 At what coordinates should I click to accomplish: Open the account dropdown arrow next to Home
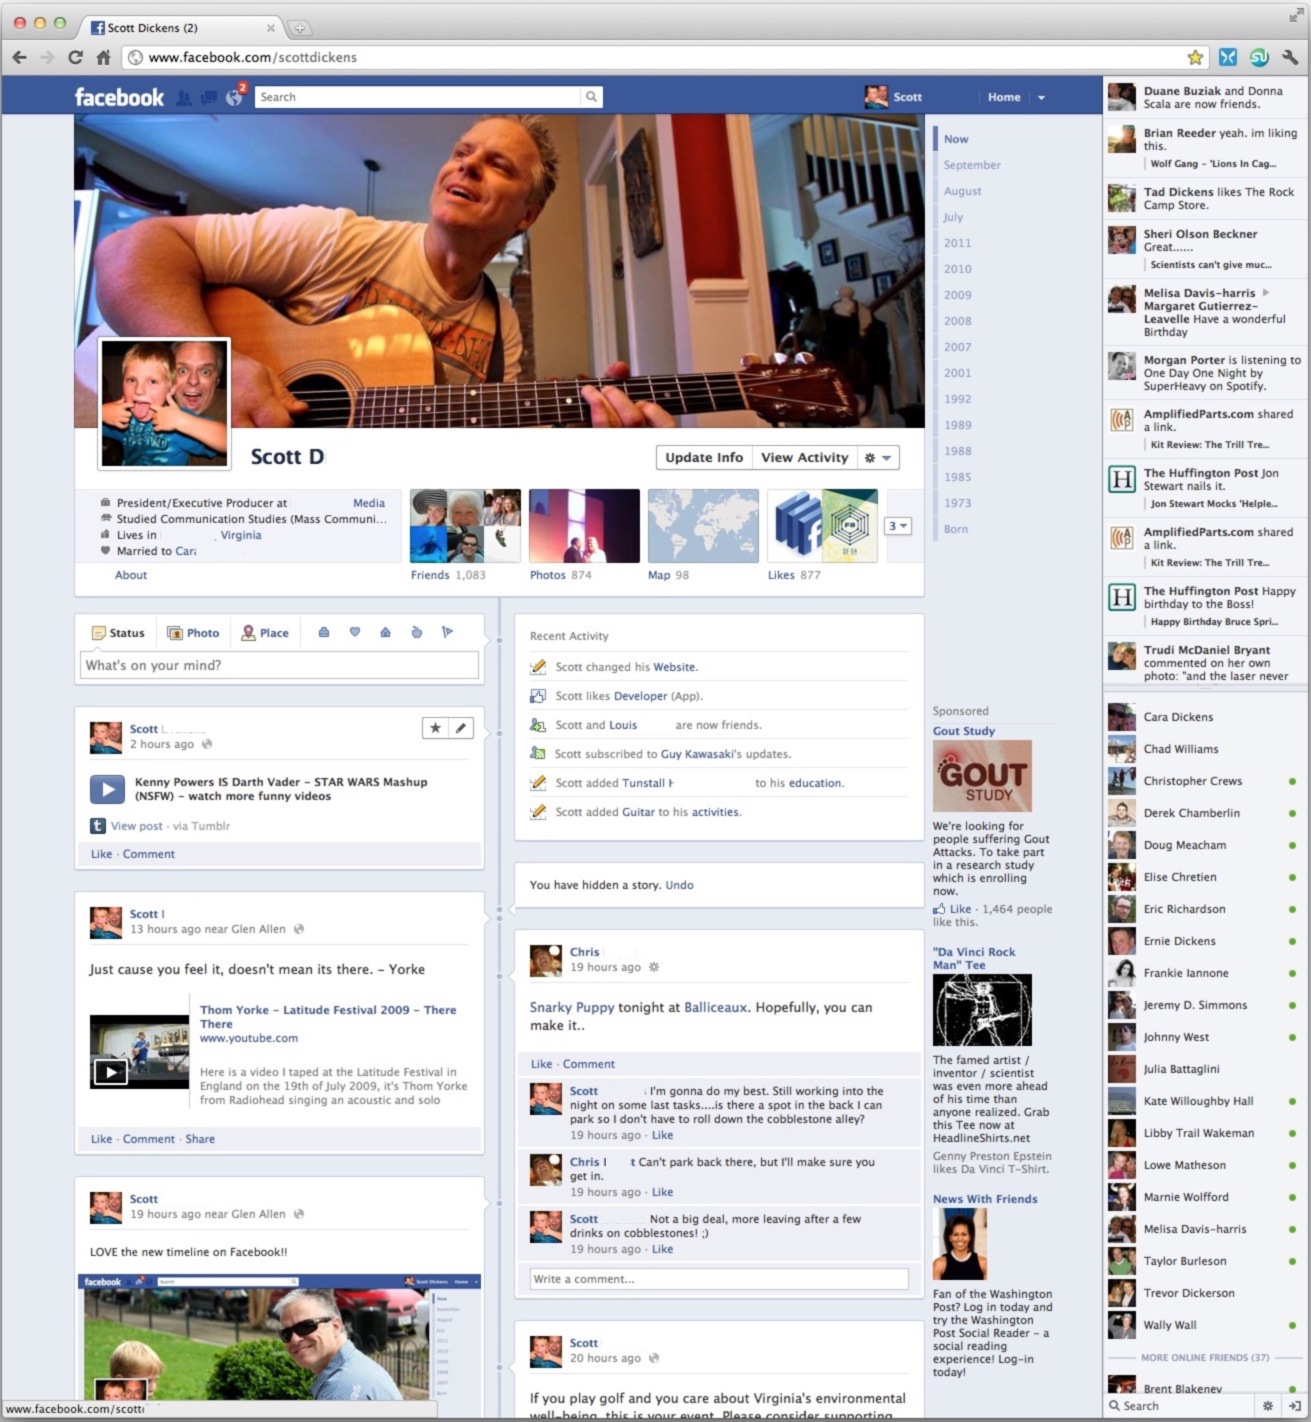[x=1041, y=97]
